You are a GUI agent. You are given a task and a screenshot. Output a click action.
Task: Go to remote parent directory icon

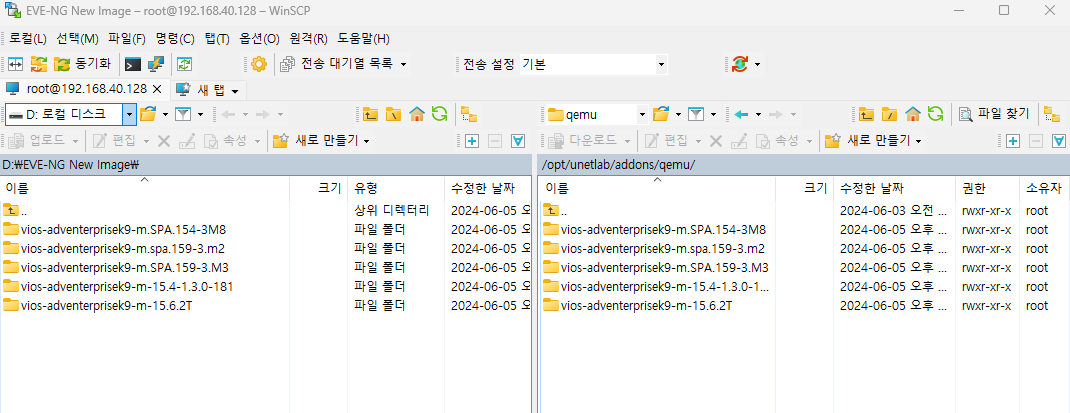point(867,114)
